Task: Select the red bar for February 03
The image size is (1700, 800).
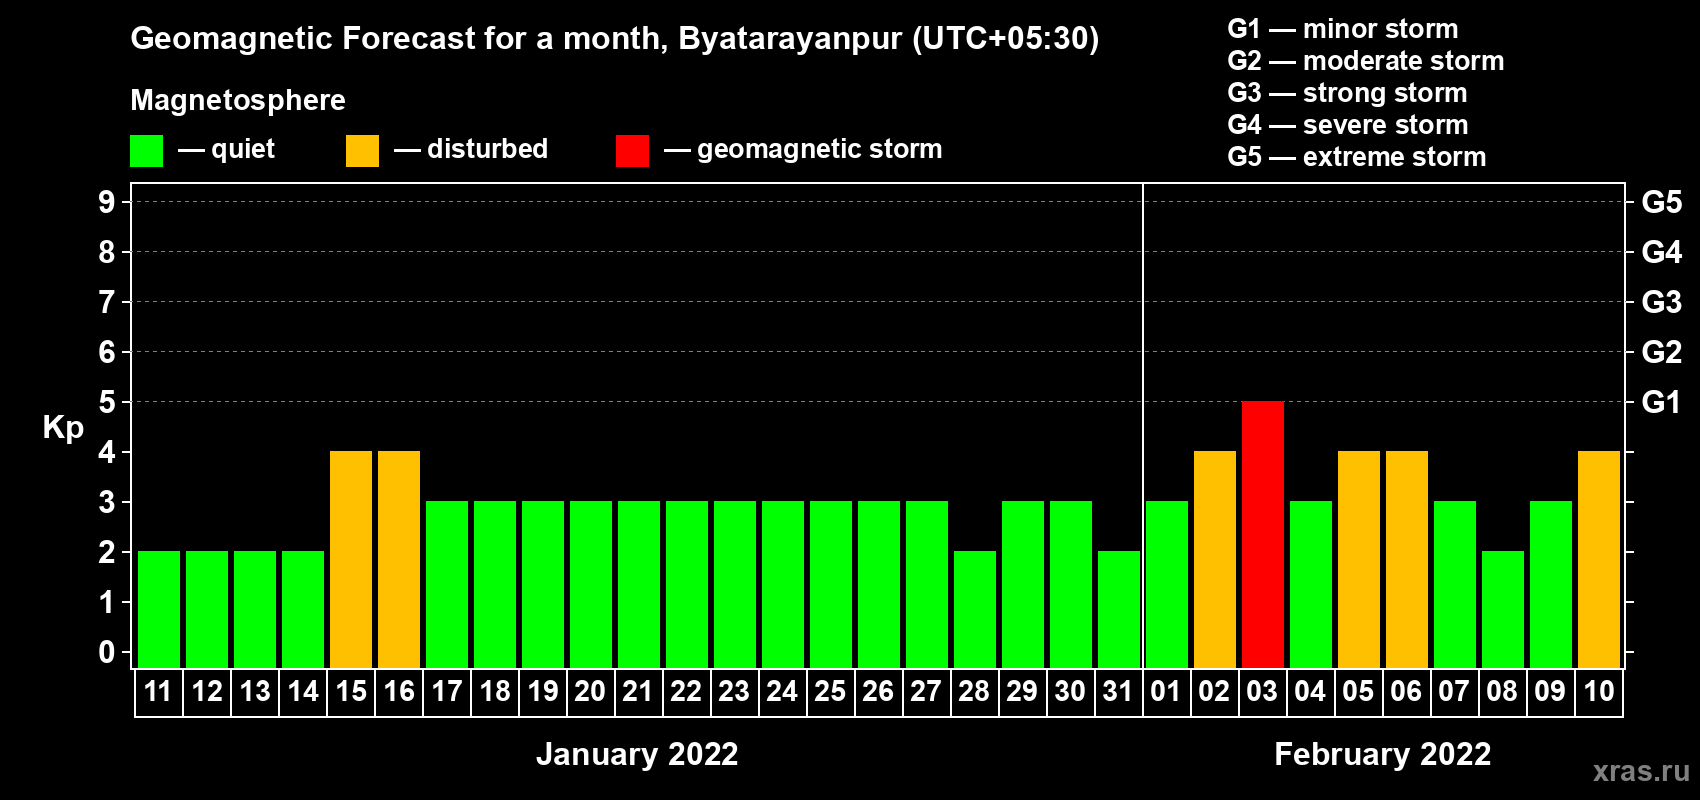Action: 1263,535
